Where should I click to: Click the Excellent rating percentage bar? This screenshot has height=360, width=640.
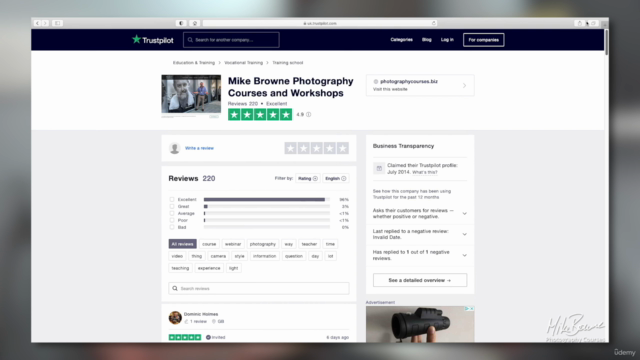[x=267, y=200]
